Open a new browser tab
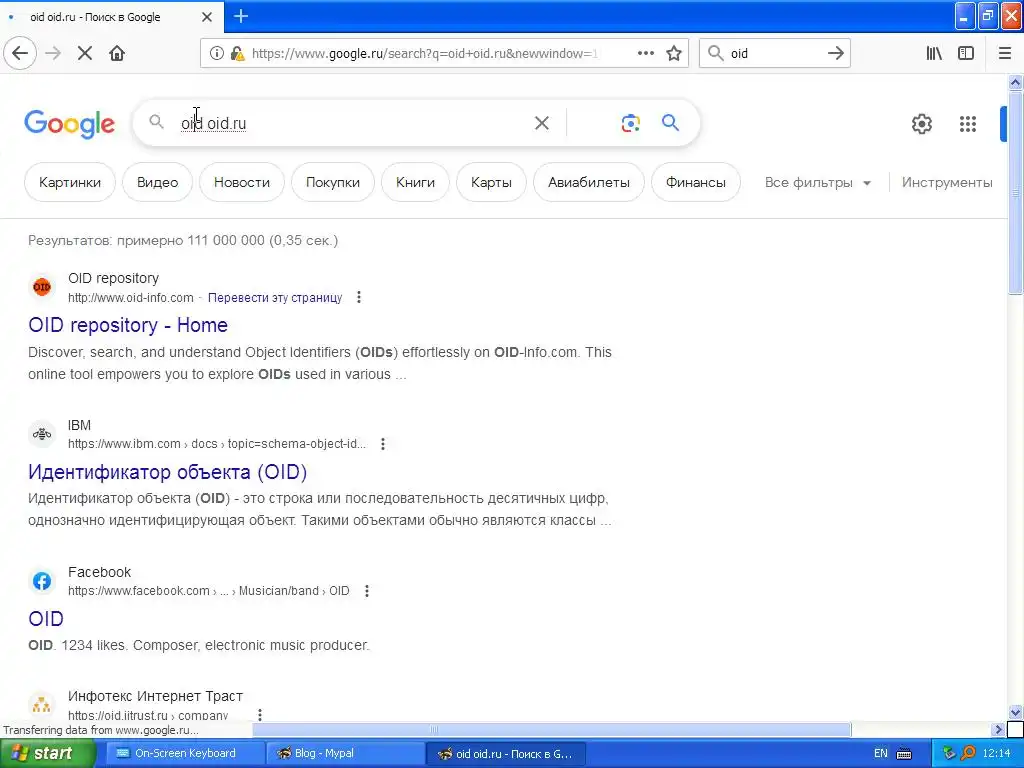This screenshot has width=1024, height=768. coord(240,16)
